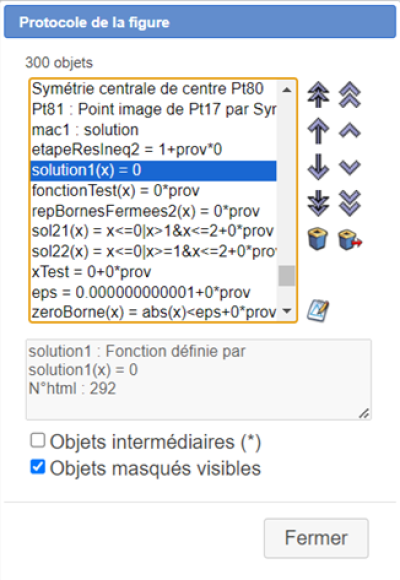Select the xTest = 0+0*prov entry
Screen dimensions: 400x580
click(153, 272)
